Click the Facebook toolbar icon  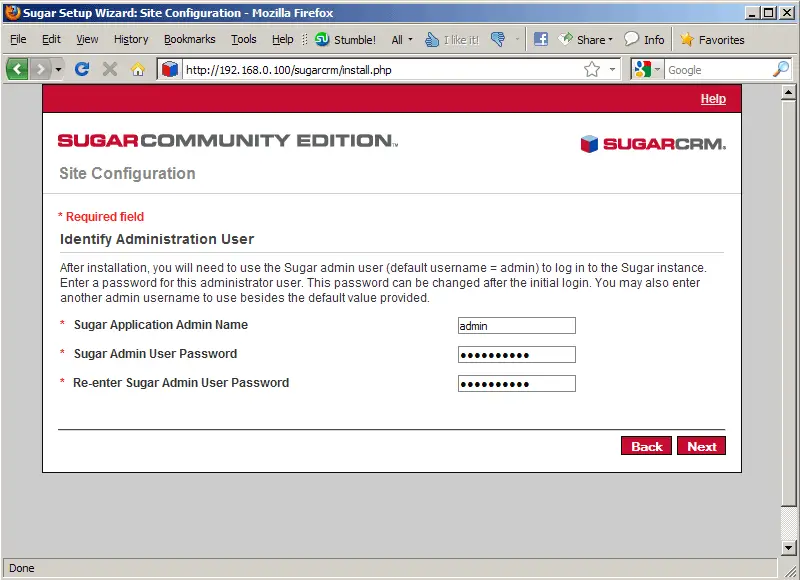(540, 39)
